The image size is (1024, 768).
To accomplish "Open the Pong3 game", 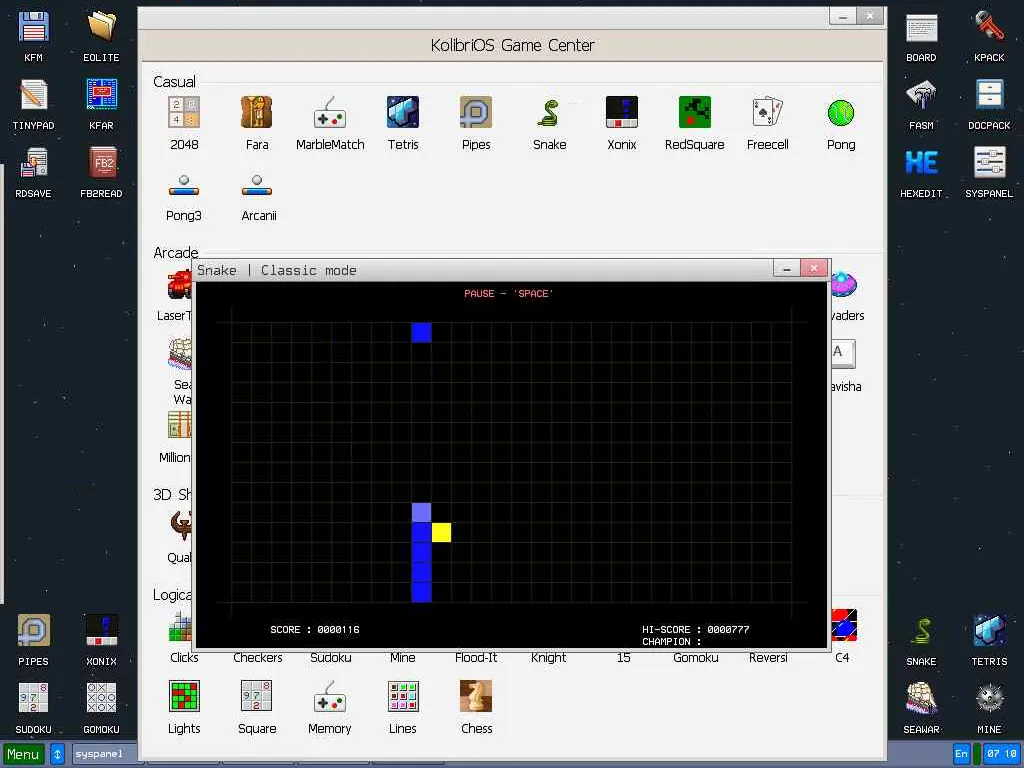I will pyautogui.click(x=184, y=185).
